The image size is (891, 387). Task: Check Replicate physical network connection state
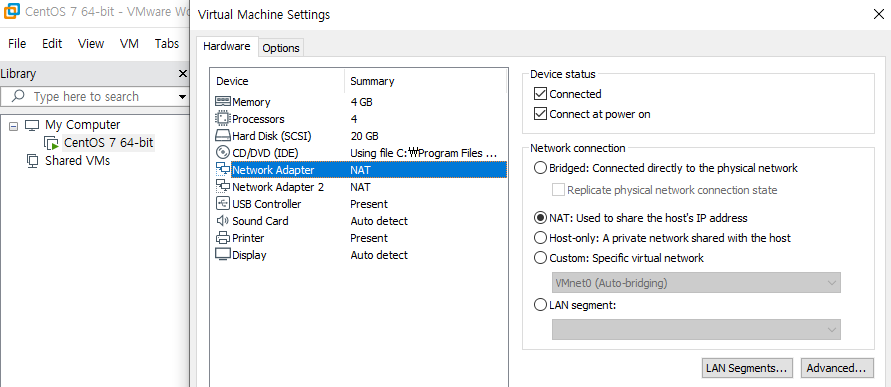tap(559, 190)
